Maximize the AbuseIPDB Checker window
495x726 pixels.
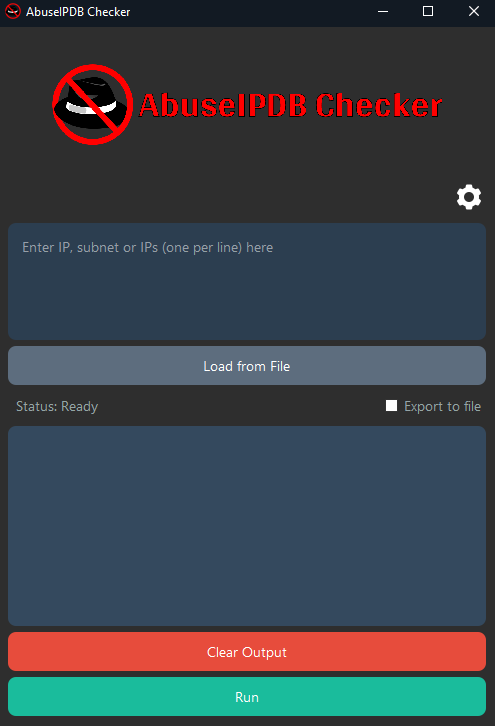[428, 11]
